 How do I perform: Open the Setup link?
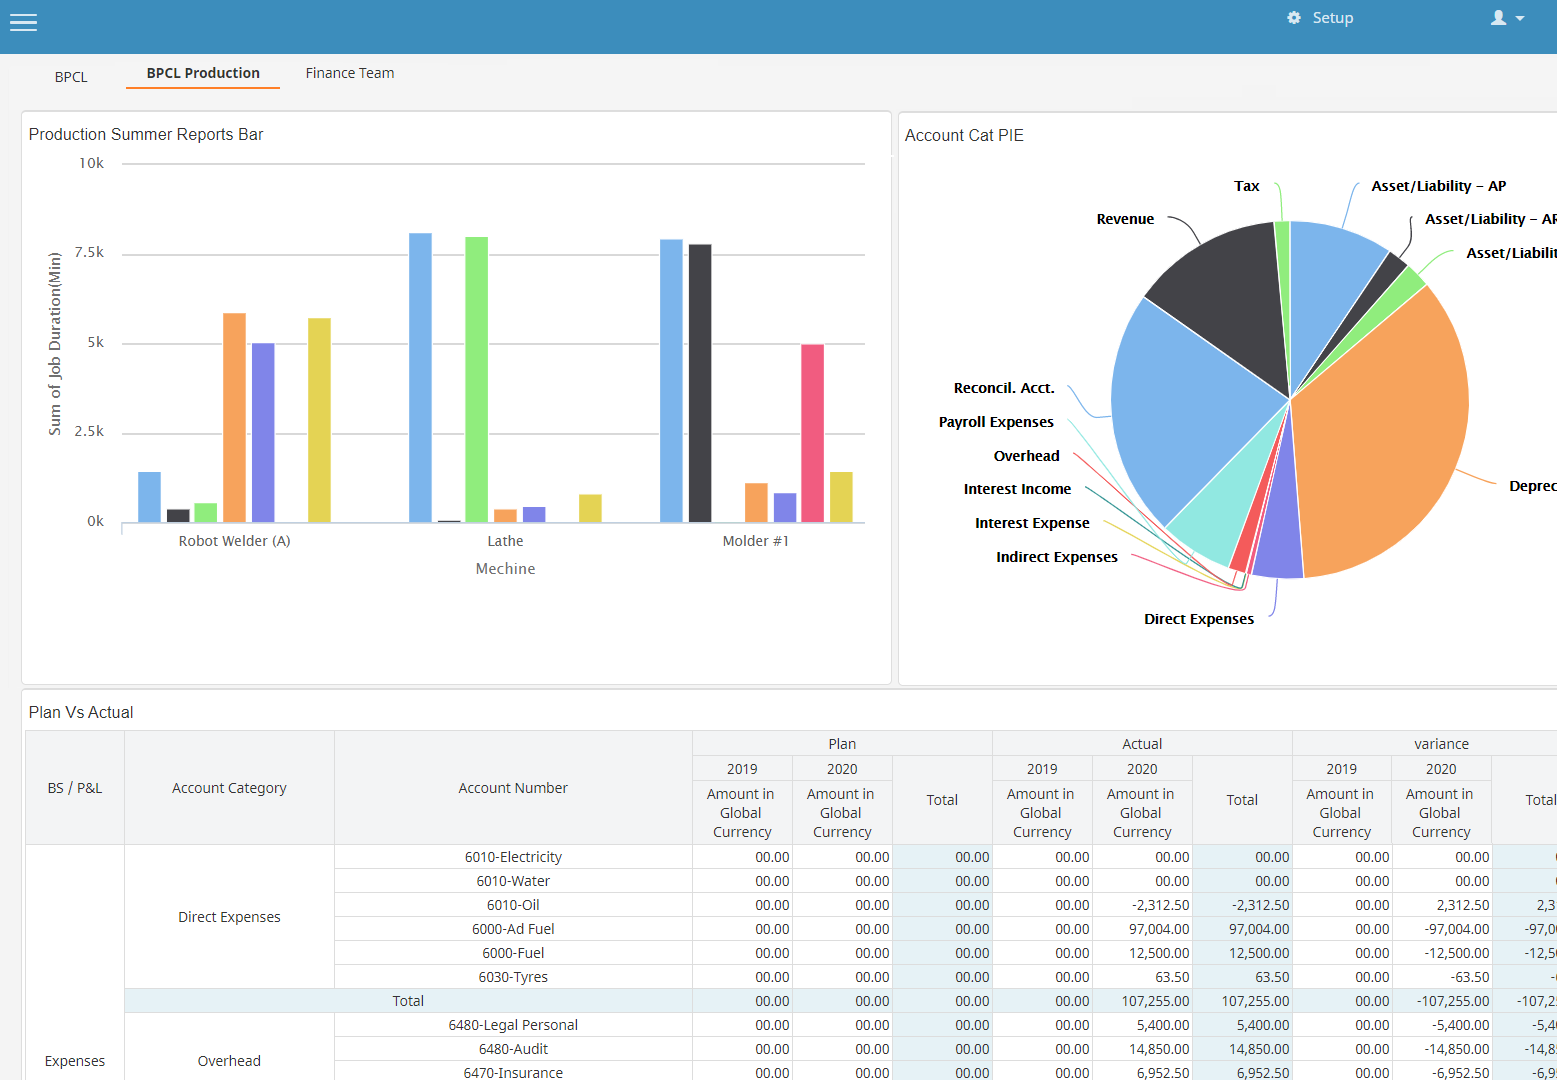[1332, 18]
